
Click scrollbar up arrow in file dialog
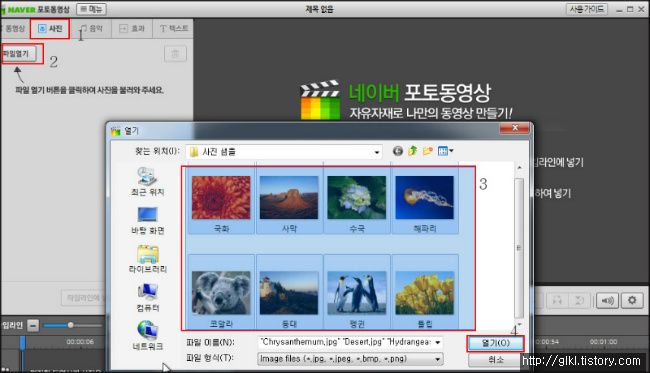[x=519, y=167]
